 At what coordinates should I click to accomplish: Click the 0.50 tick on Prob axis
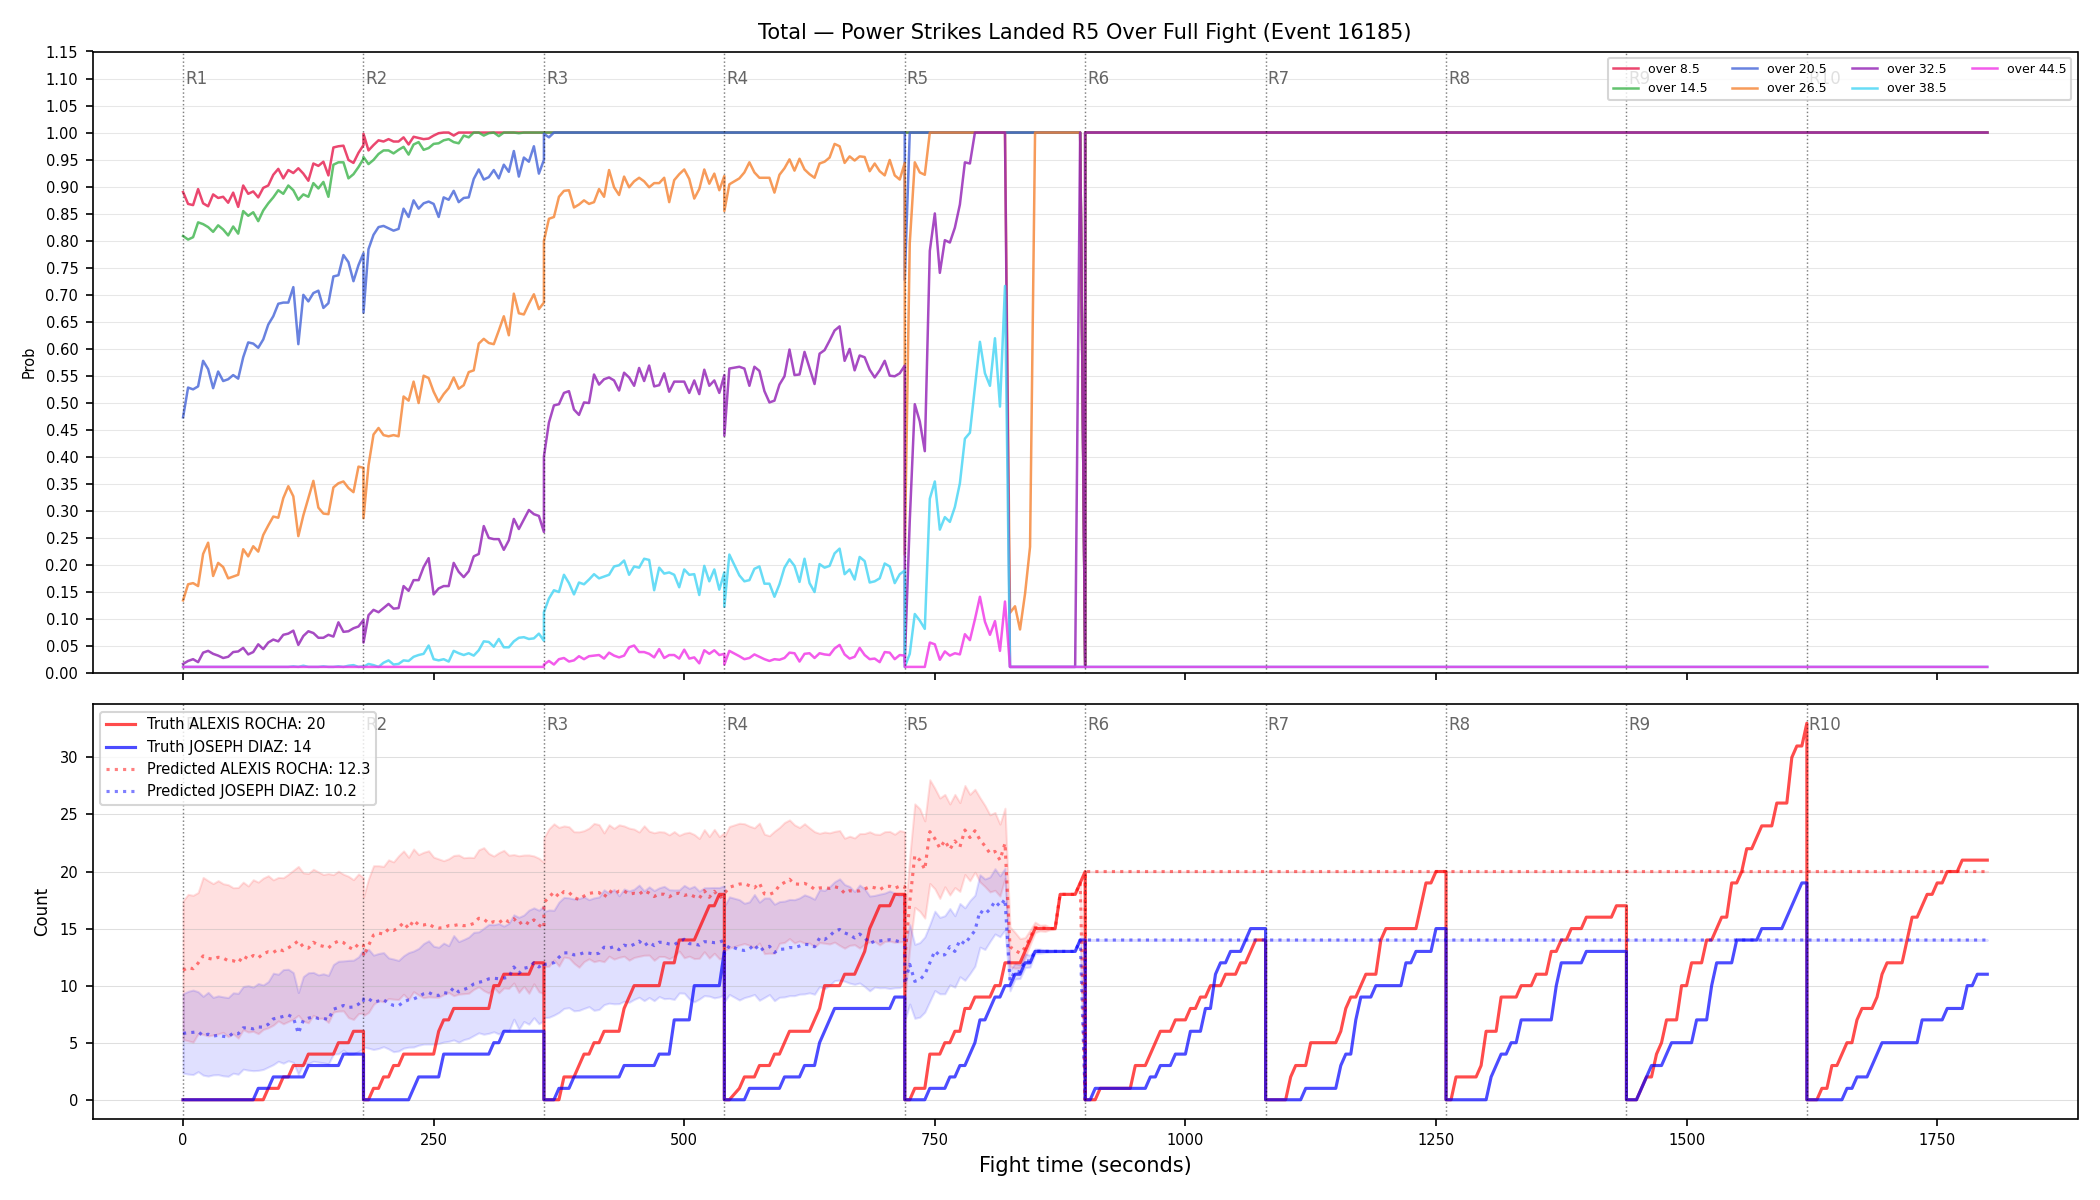tap(61, 403)
